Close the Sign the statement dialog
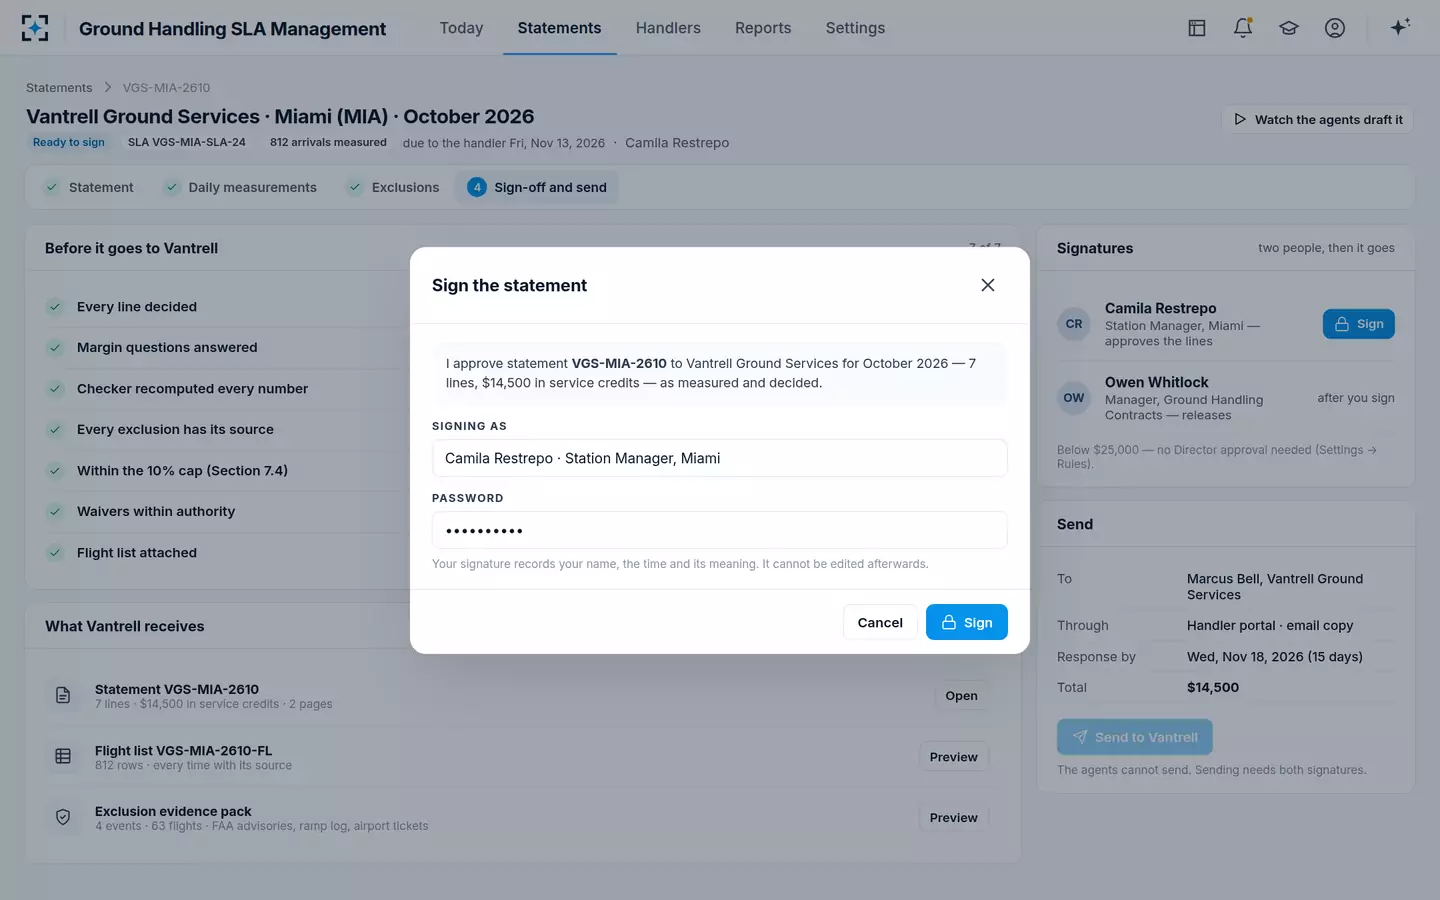This screenshot has width=1440, height=900. tap(988, 285)
